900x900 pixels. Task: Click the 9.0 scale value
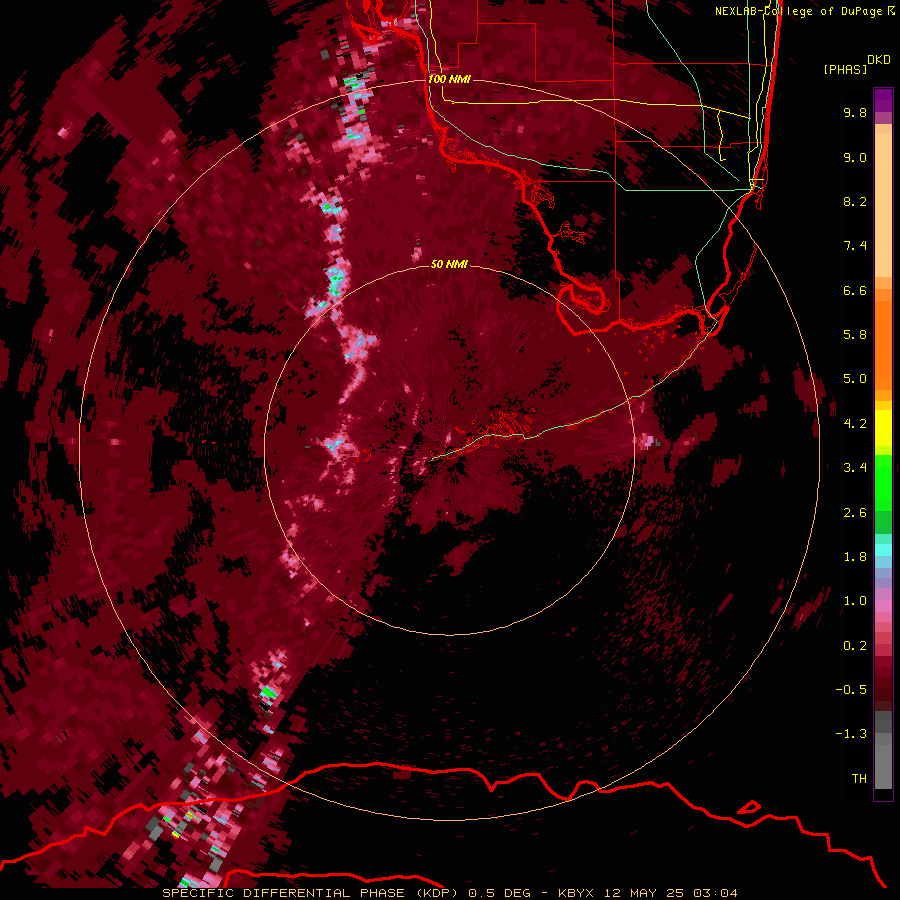point(855,157)
